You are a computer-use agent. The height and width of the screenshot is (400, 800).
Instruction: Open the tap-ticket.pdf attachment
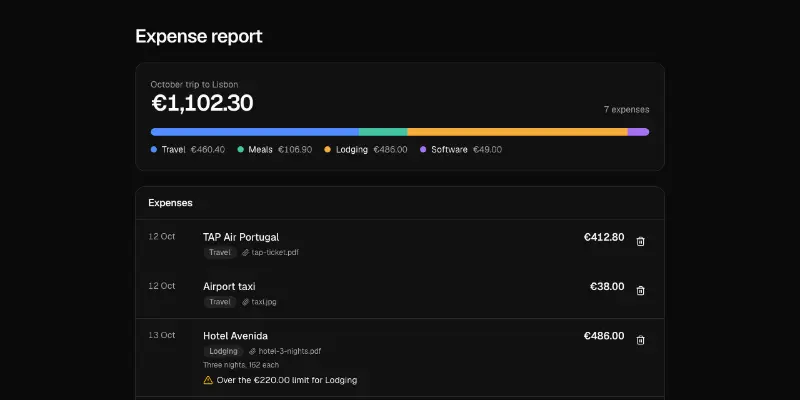[270, 253]
